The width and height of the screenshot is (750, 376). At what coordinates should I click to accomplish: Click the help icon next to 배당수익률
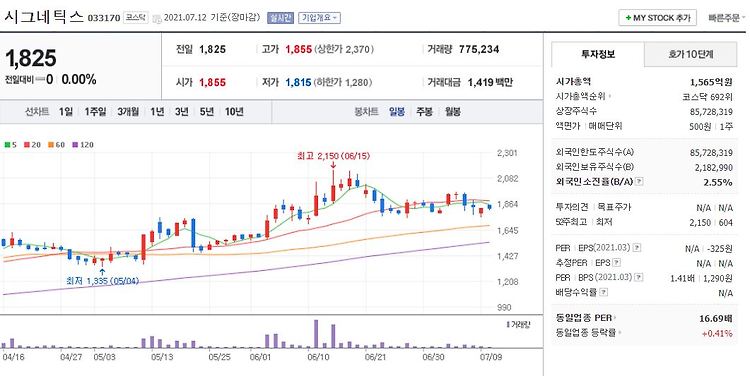604,292
